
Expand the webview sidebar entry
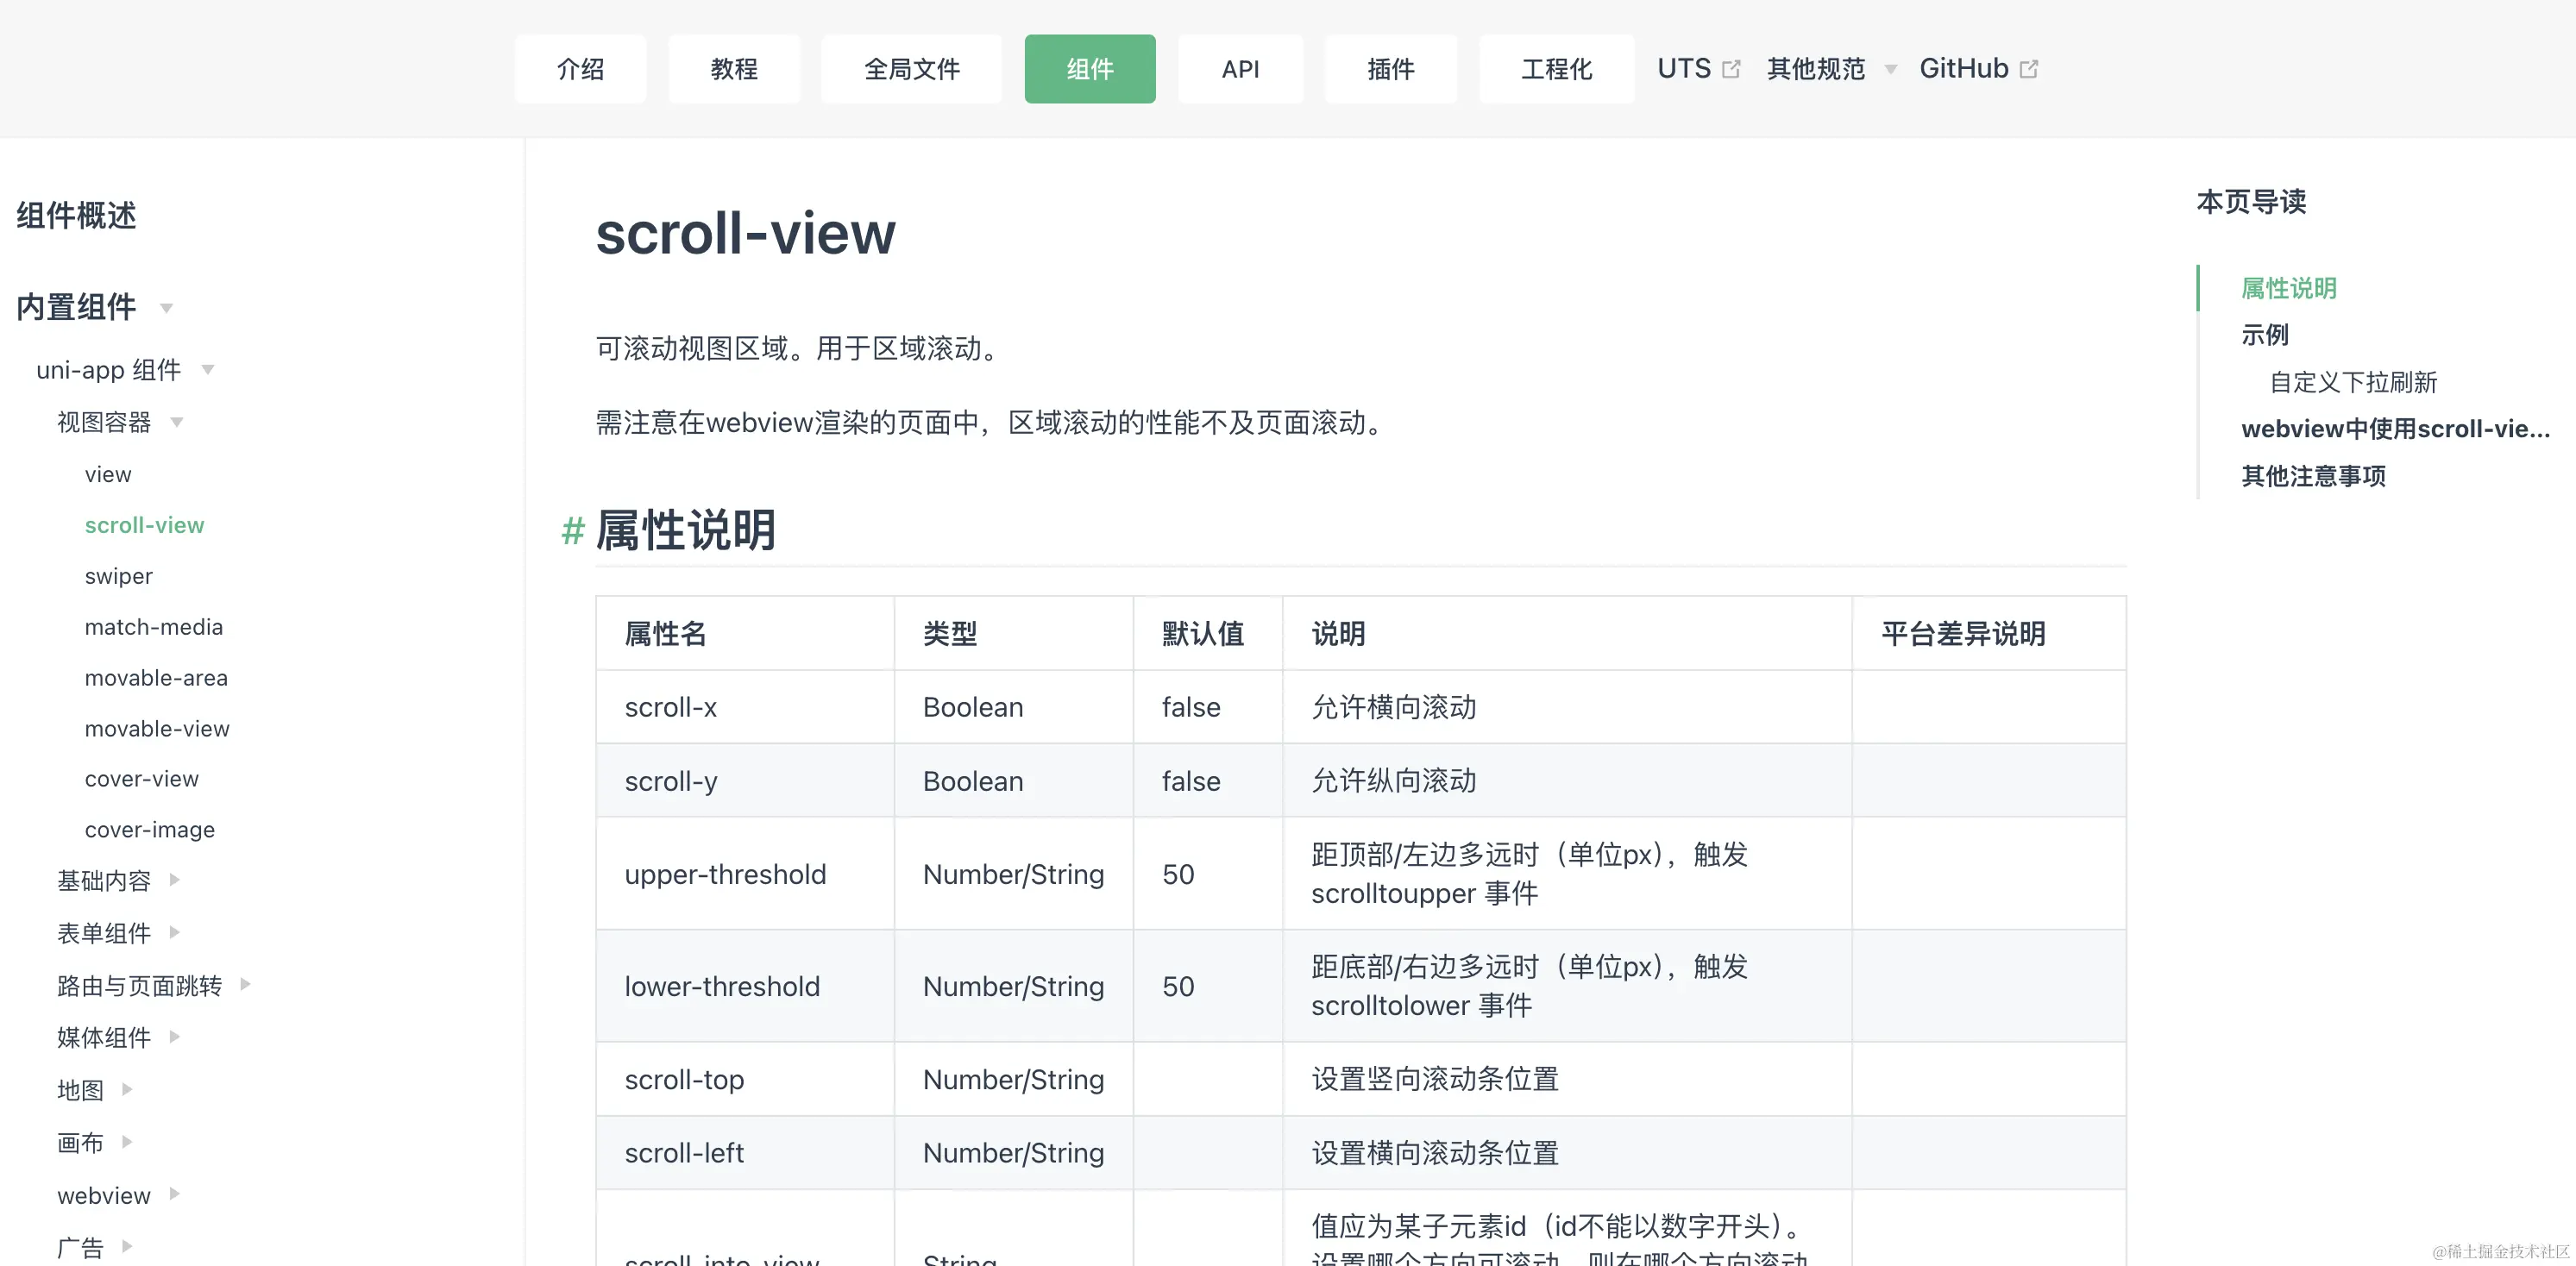176,1194
